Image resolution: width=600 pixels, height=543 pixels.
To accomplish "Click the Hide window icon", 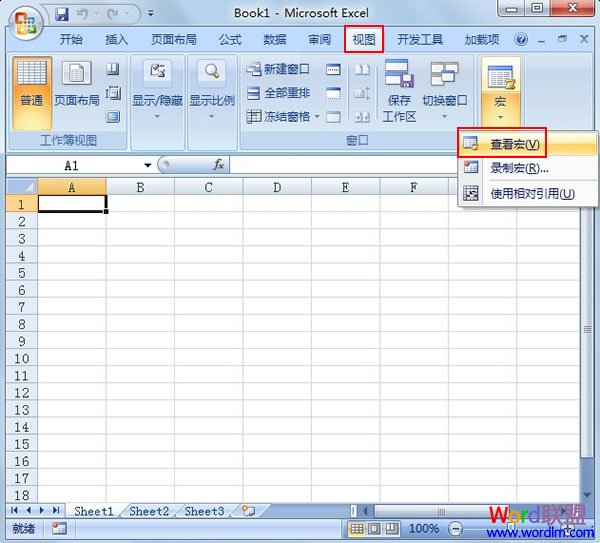I will pyautogui.click(x=333, y=93).
